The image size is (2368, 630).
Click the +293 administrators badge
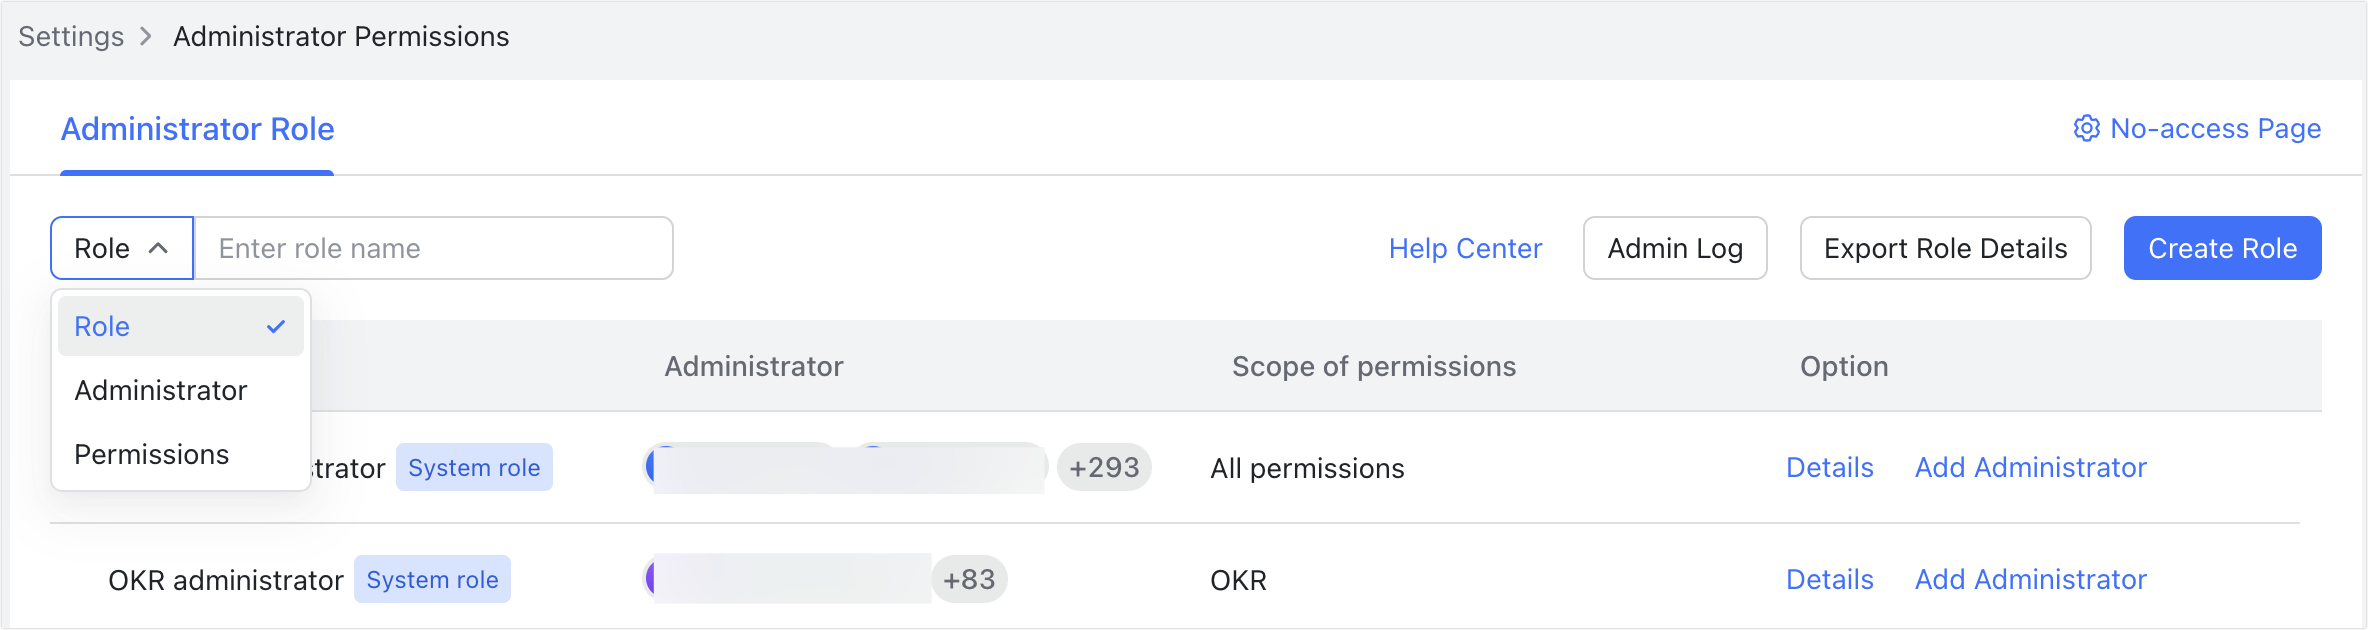(1104, 466)
